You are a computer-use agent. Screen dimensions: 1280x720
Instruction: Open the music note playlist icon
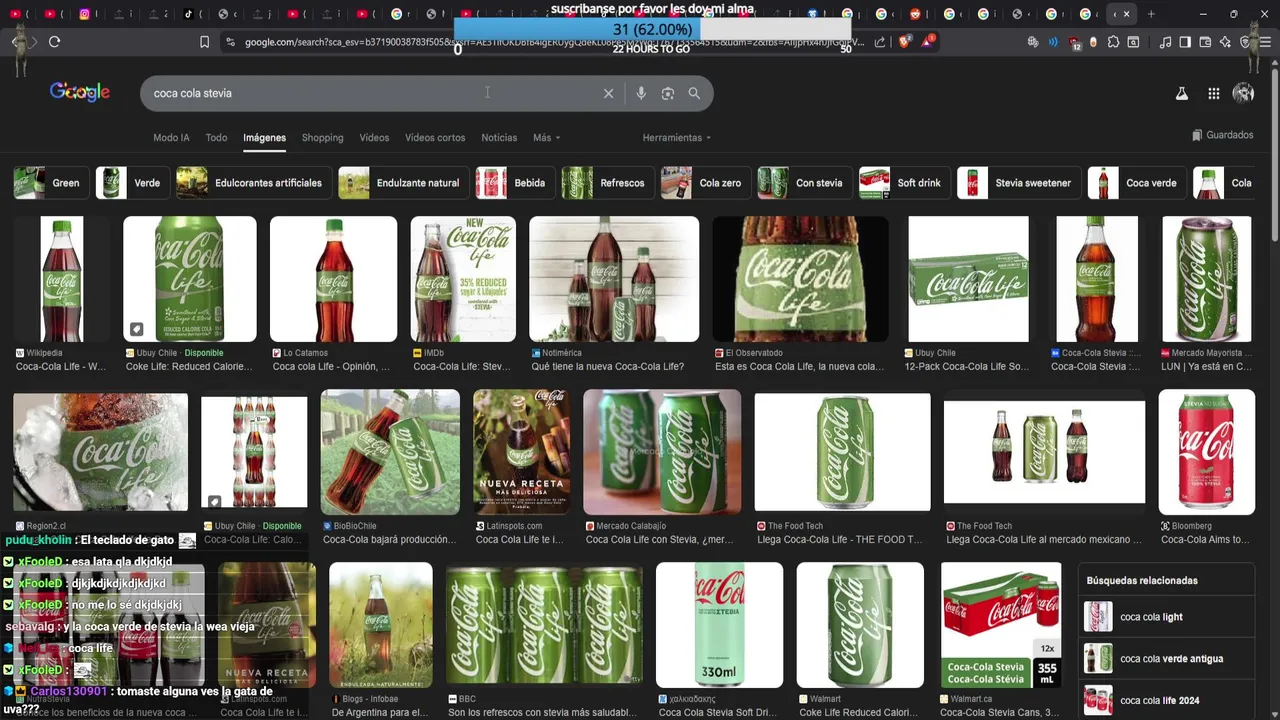pos(1165,42)
